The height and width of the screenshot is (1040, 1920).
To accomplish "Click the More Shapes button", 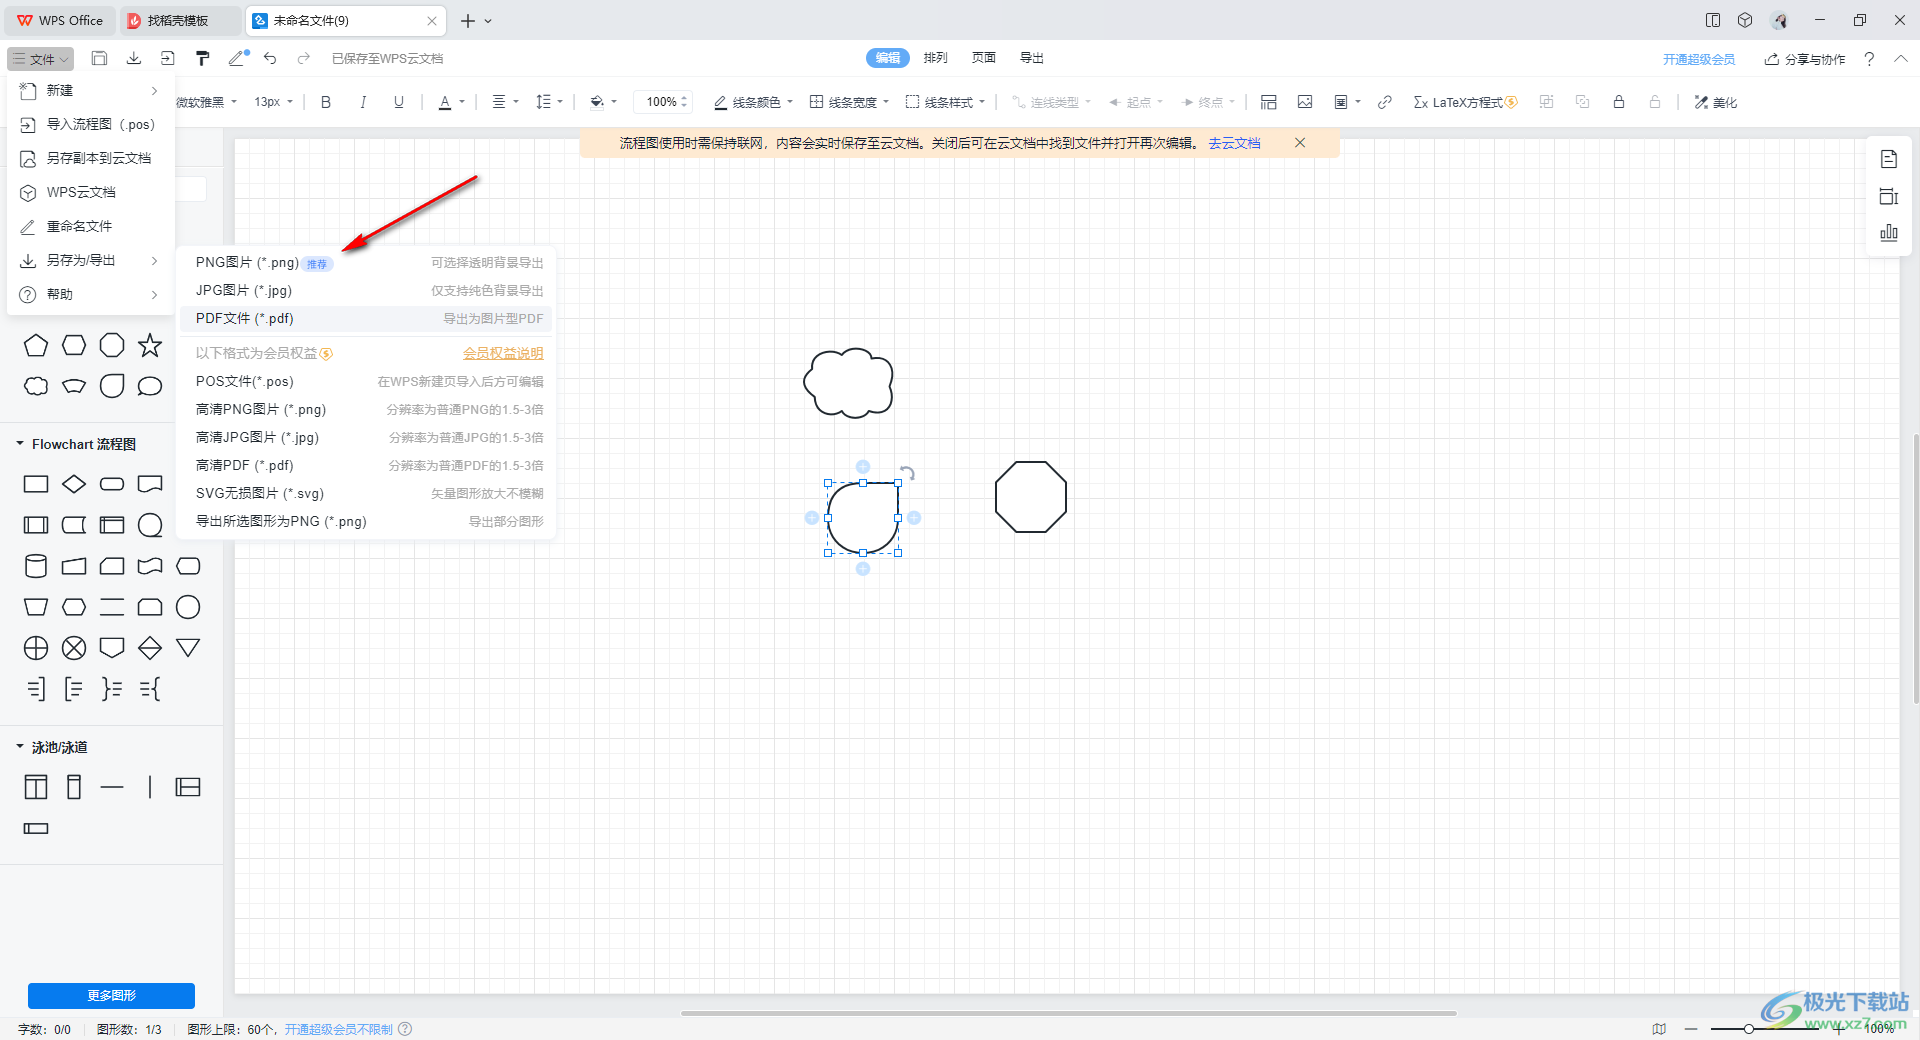I will pyautogui.click(x=111, y=995).
